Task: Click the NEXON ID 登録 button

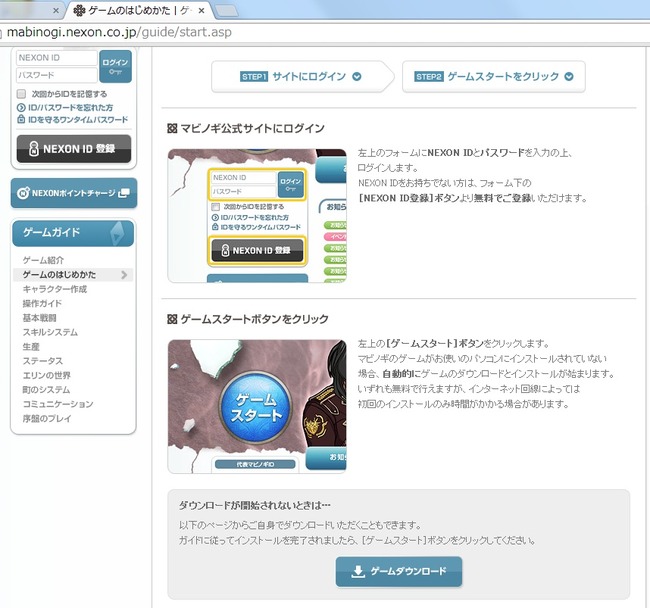Action: pyautogui.click(x=74, y=149)
